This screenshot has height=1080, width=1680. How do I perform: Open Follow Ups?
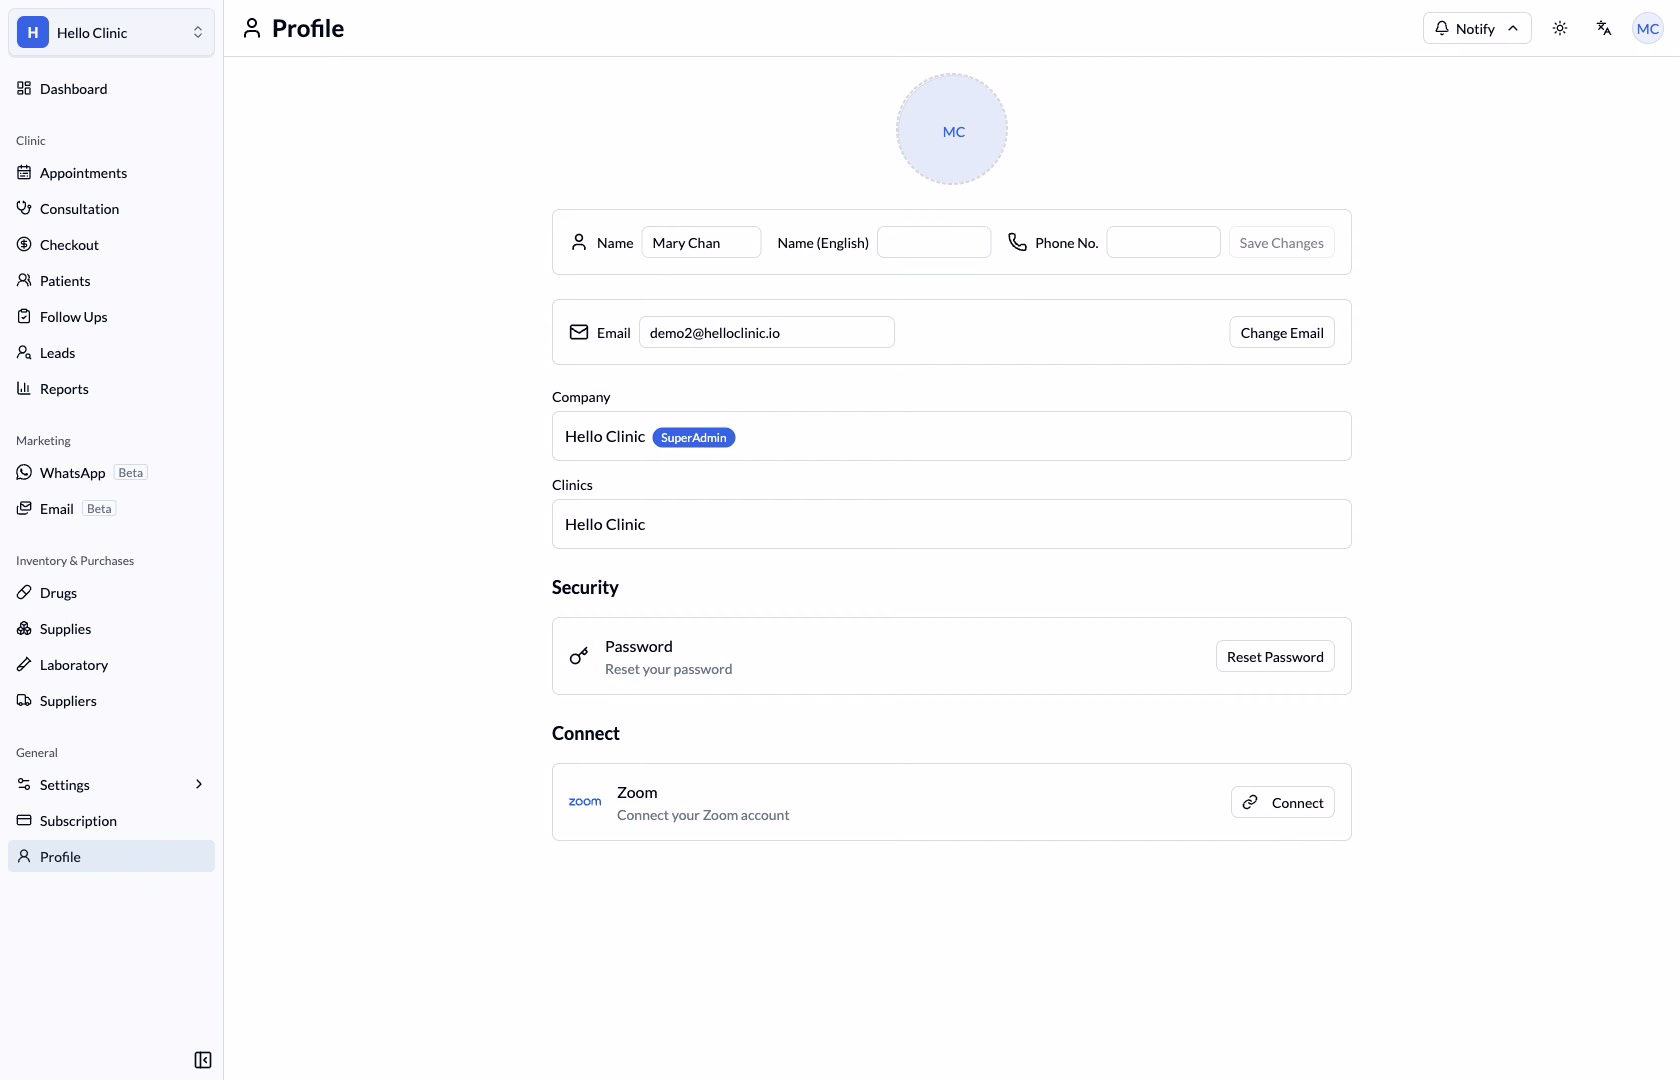pos(111,316)
